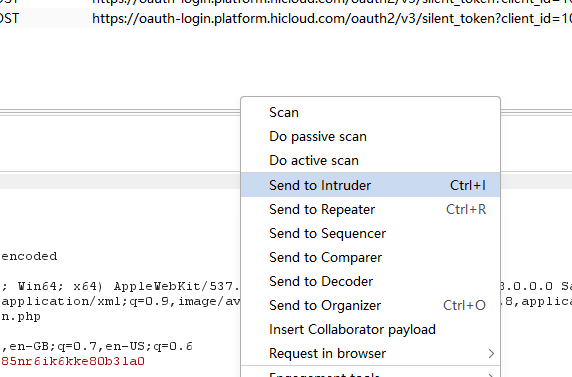Send the request to Decoder

click(370, 281)
